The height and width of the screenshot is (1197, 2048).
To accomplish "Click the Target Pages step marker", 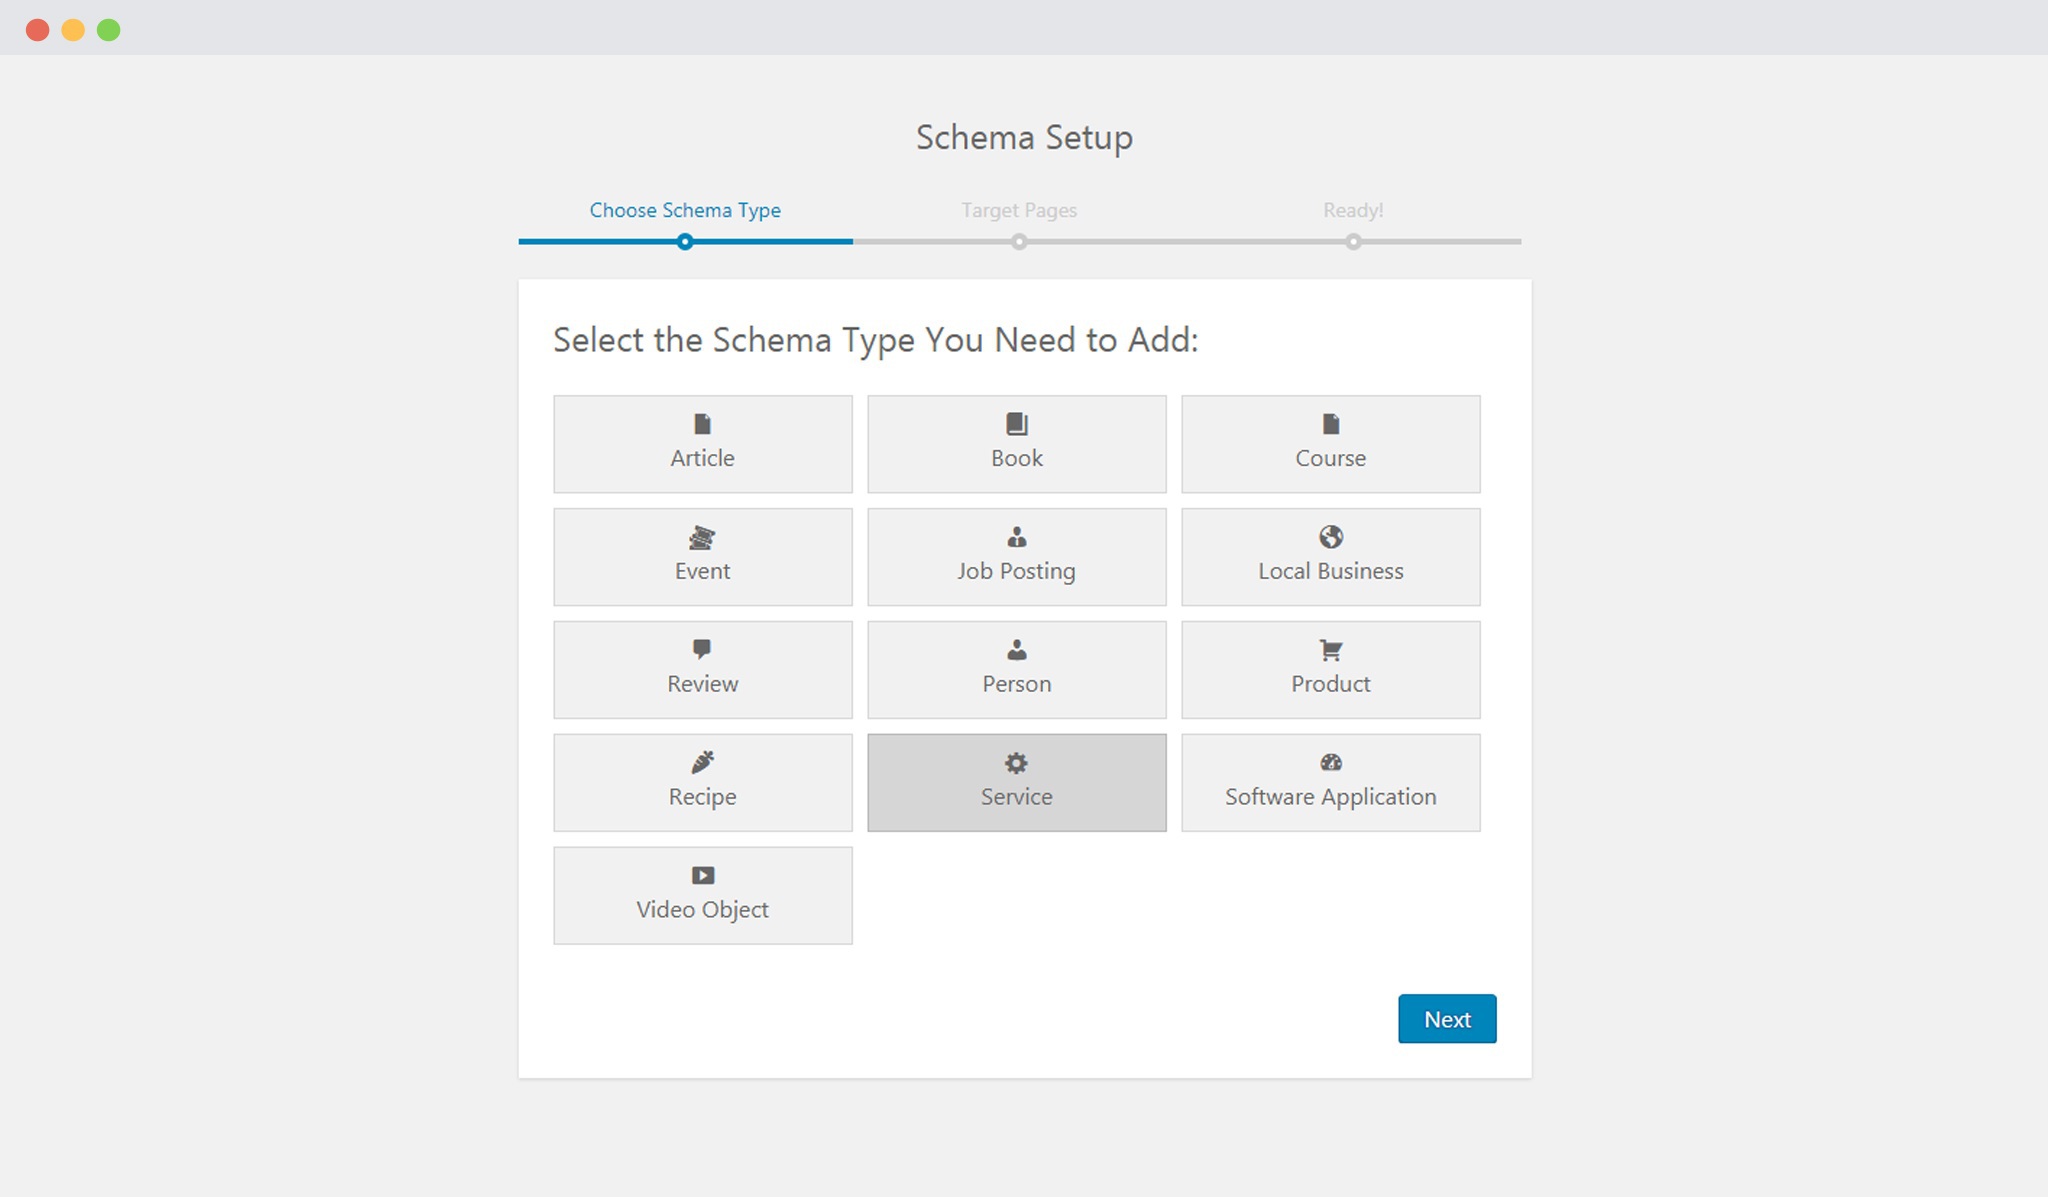I will (x=1018, y=240).
